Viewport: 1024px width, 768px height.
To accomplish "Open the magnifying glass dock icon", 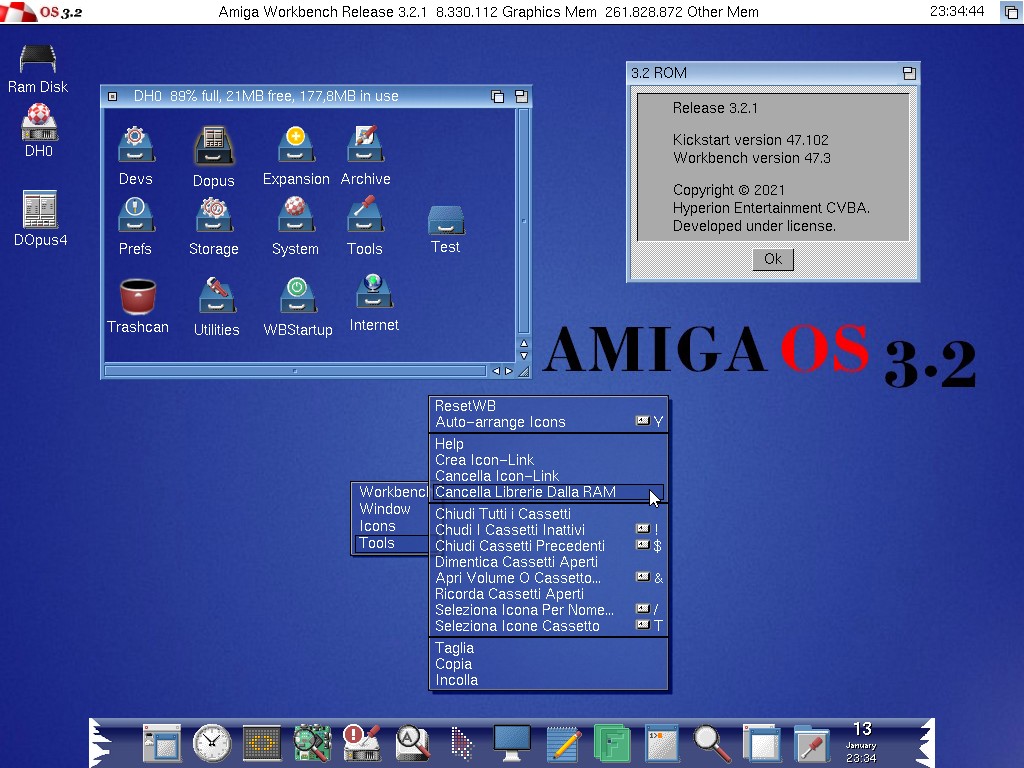I will (711, 743).
